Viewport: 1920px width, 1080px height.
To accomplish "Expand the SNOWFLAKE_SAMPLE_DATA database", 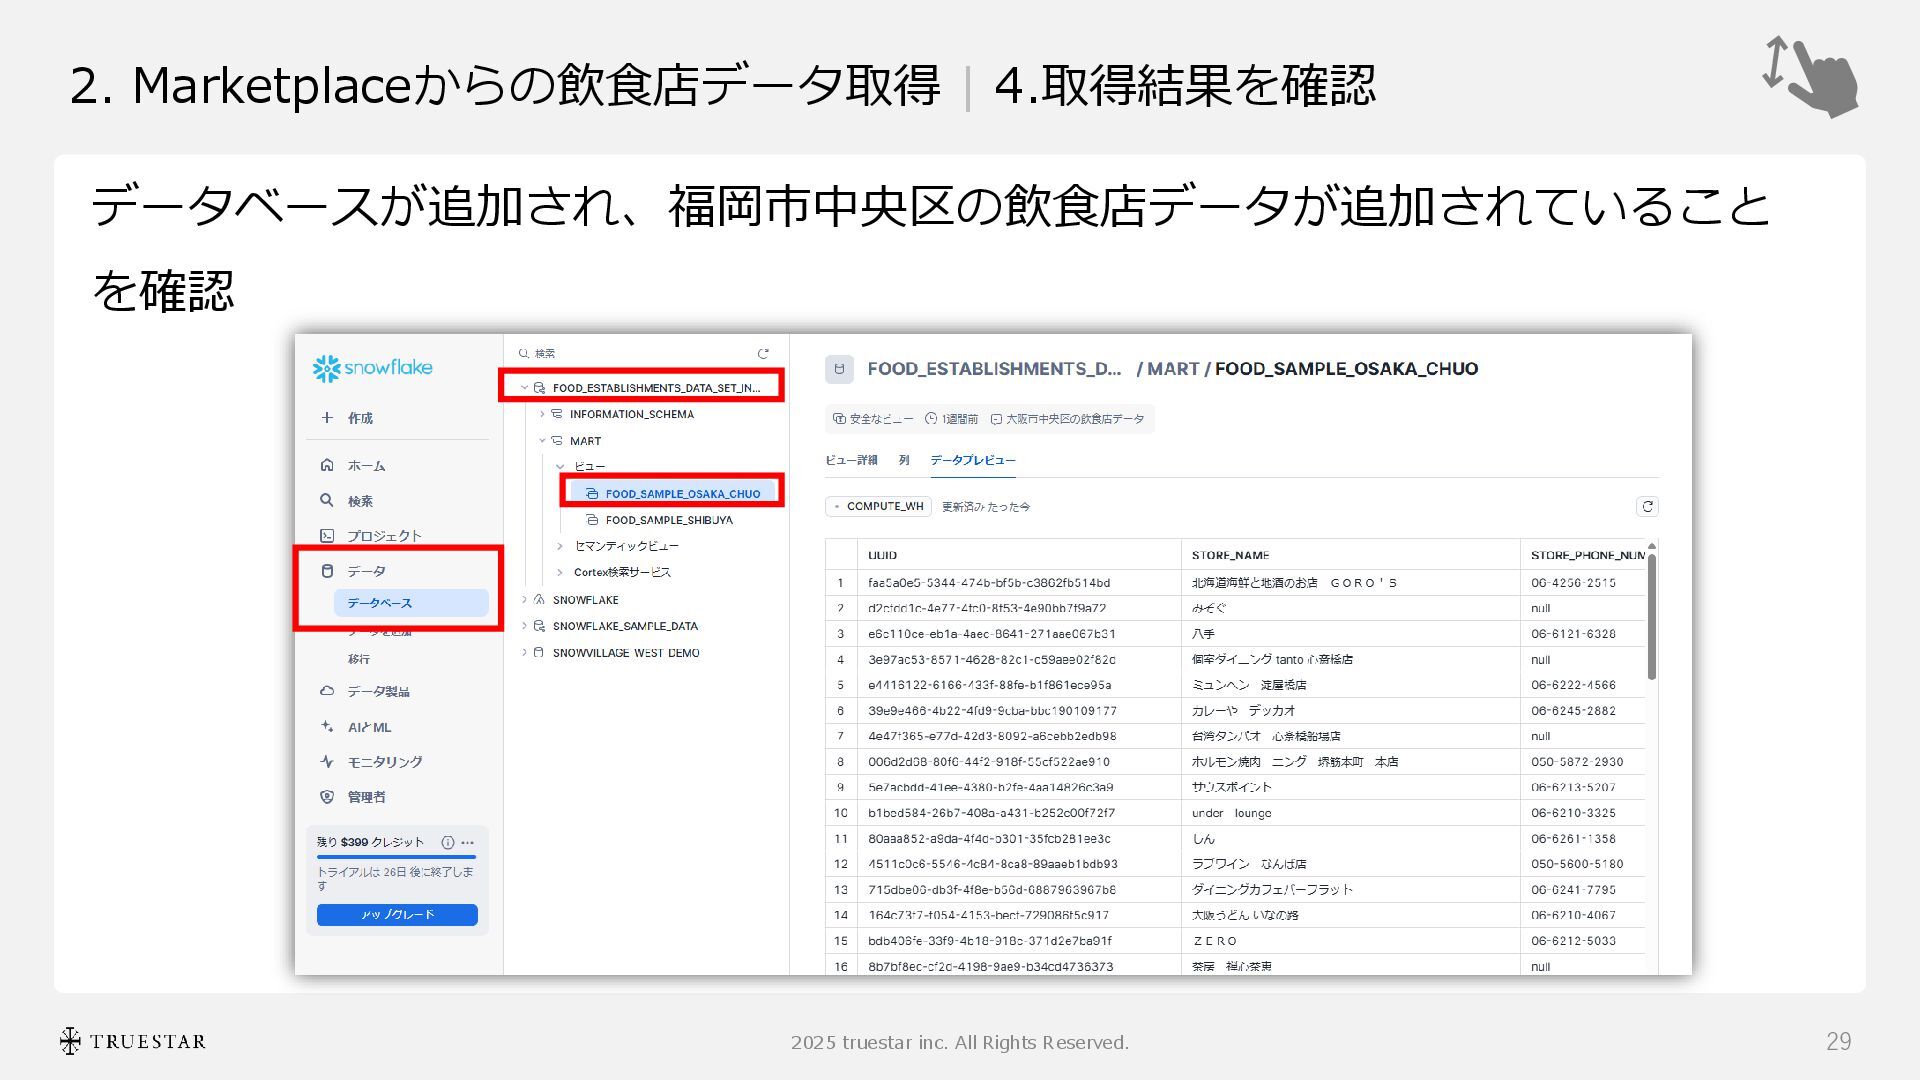I will [x=524, y=626].
